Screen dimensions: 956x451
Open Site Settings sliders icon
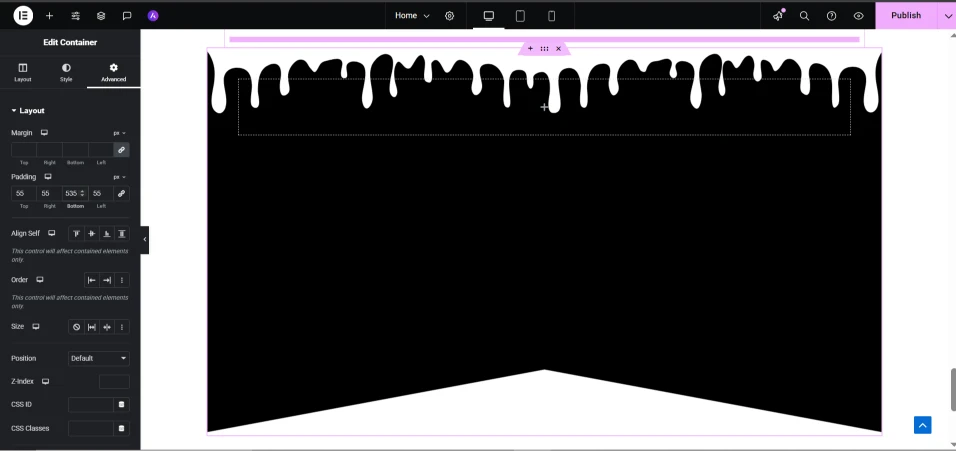point(76,16)
